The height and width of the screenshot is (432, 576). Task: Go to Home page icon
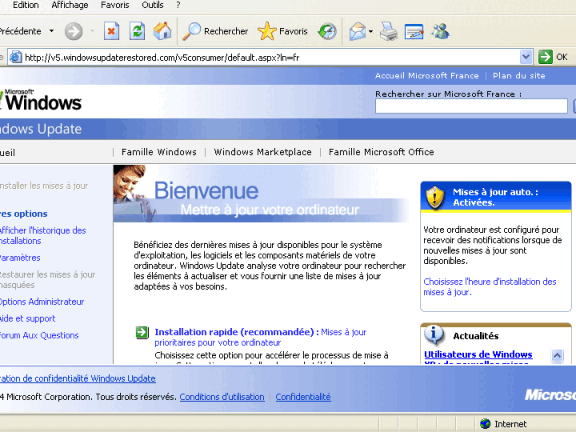[162, 31]
